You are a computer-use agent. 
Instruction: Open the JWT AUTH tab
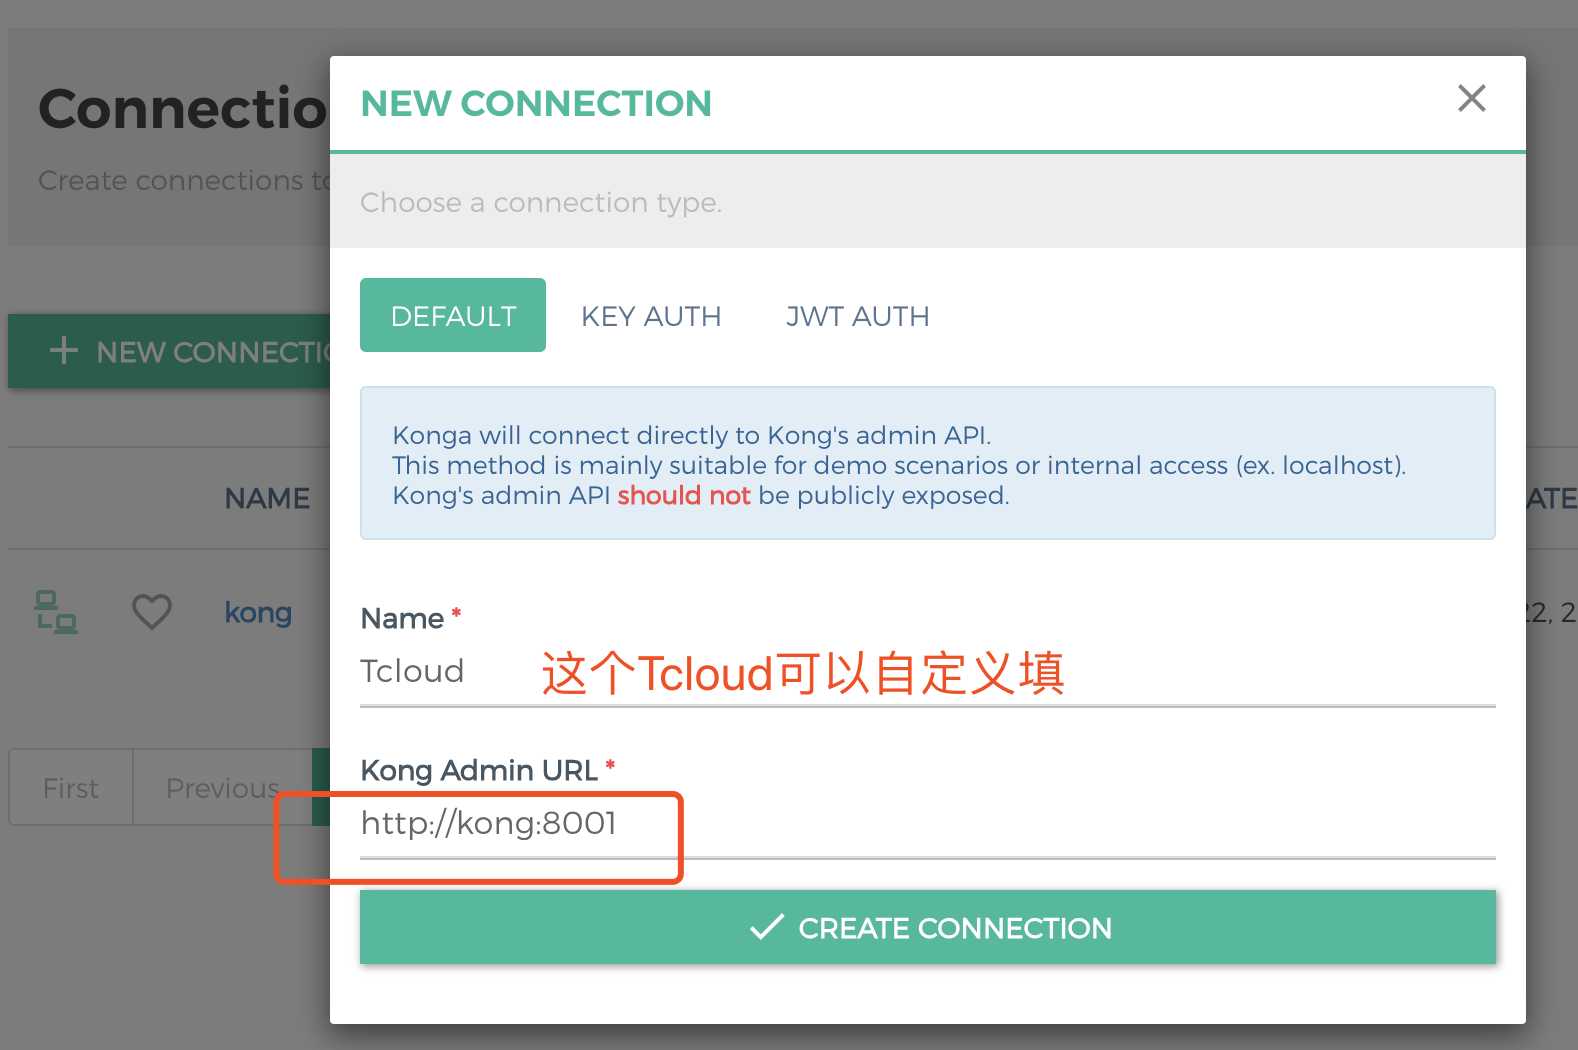pos(856,315)
